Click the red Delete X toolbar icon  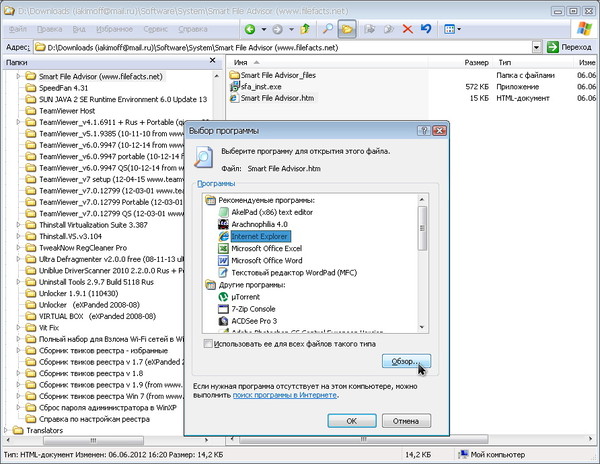[408, 29]
